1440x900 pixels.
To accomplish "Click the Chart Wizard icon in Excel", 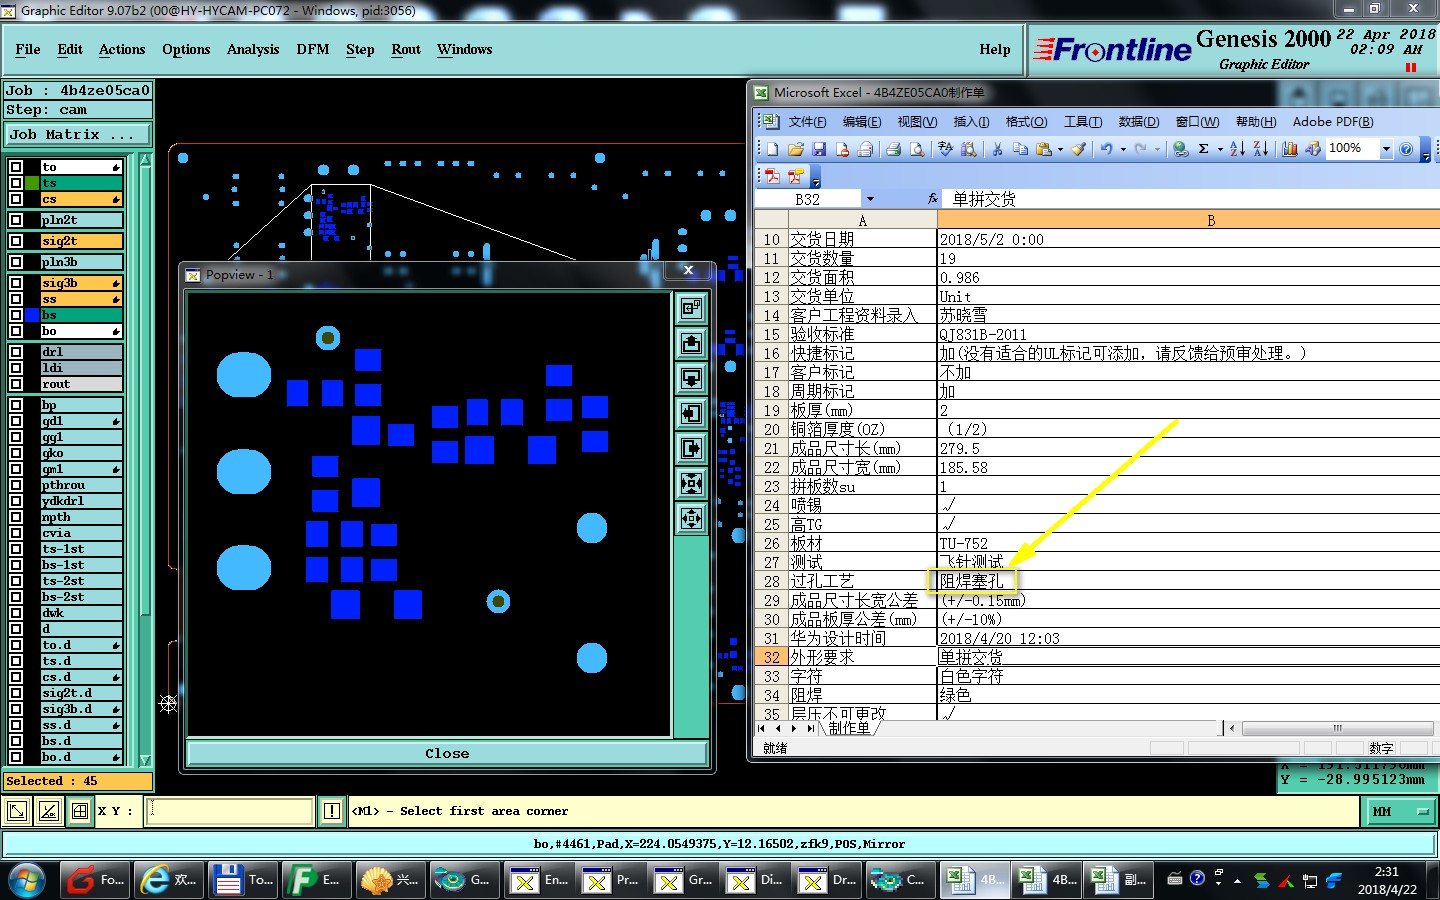I will (x=1290, y=149).
